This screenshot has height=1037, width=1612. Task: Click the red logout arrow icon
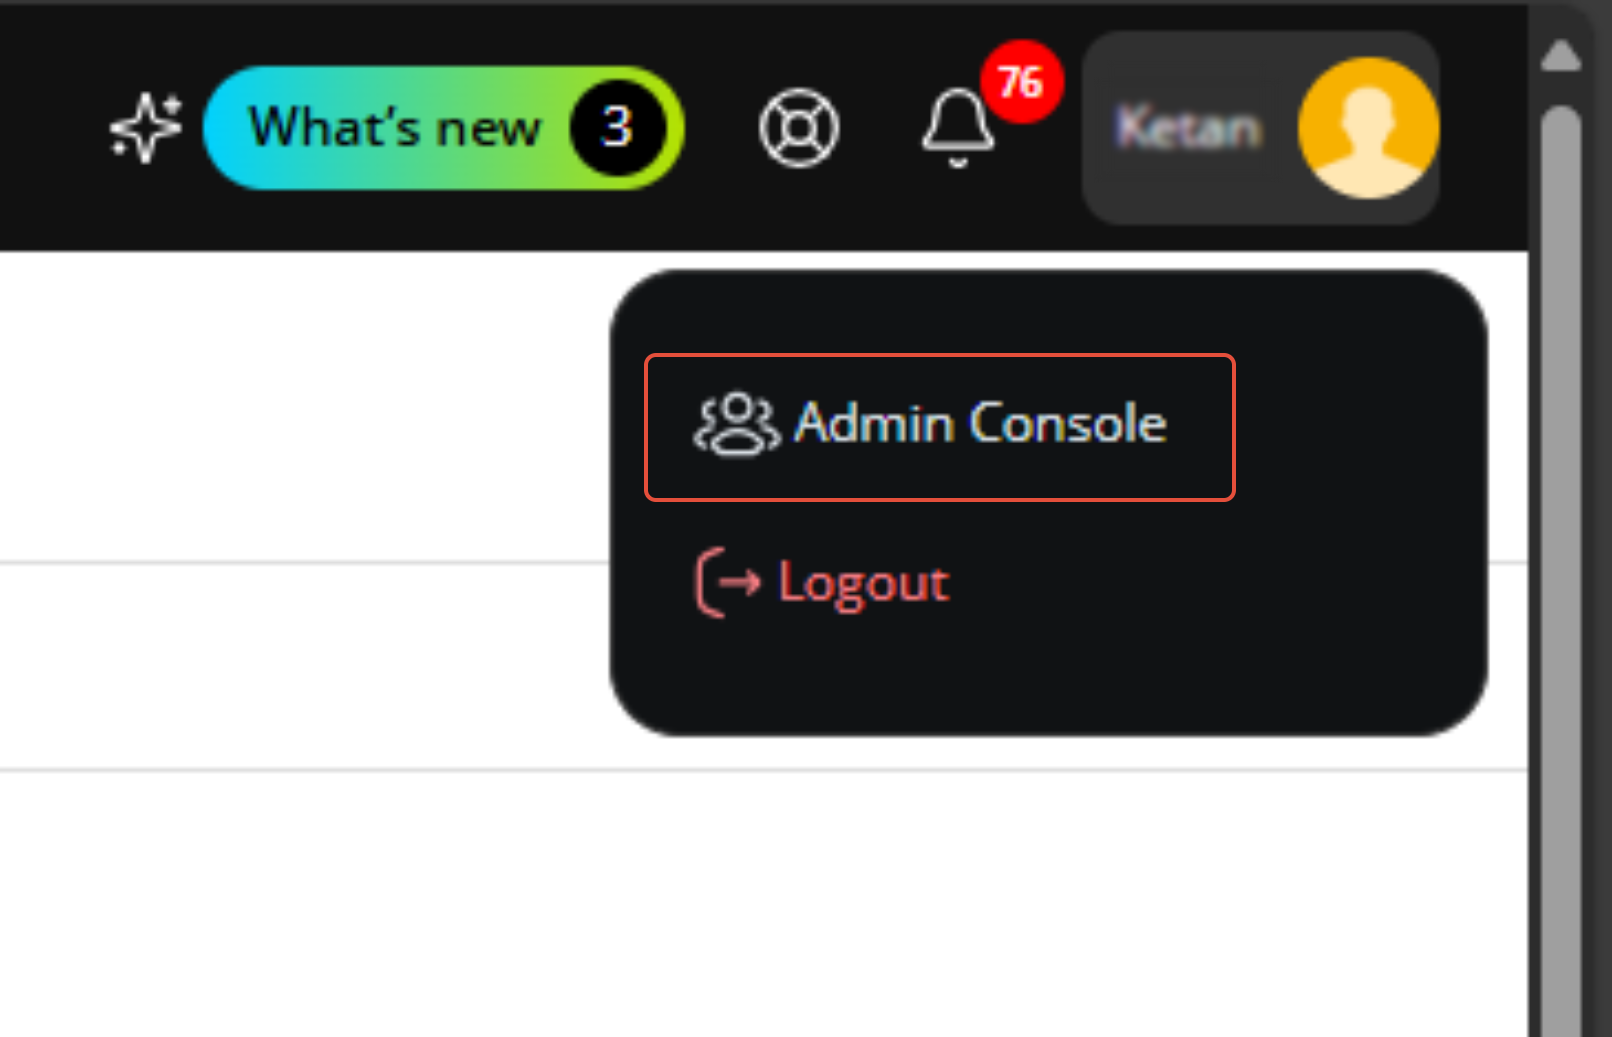727,582
